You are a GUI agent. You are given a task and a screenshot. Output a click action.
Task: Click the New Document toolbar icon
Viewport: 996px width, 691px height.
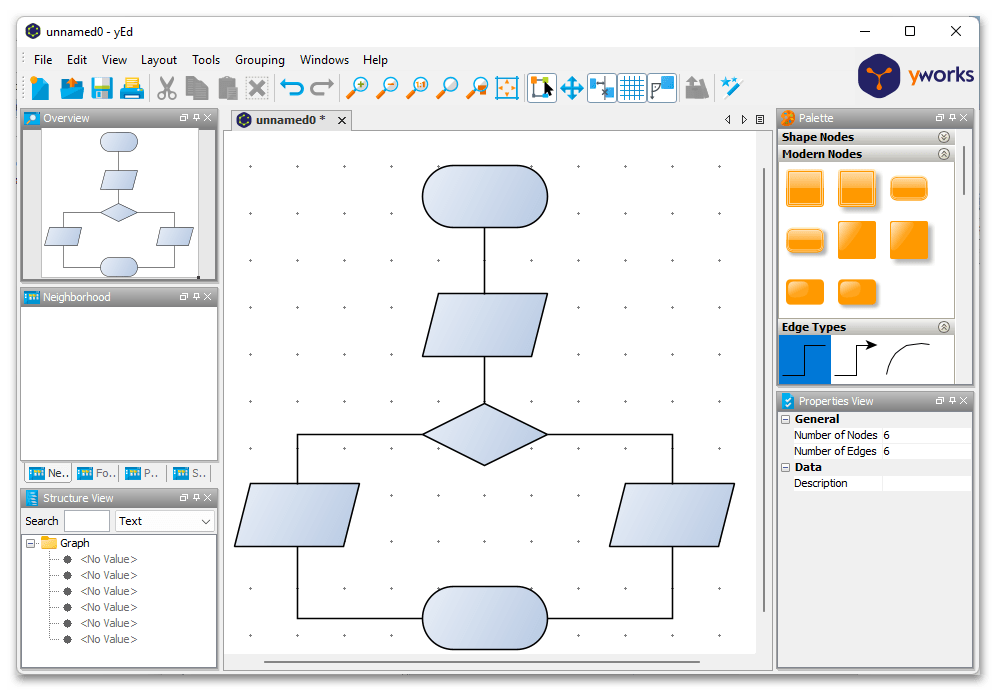[40, 88]
